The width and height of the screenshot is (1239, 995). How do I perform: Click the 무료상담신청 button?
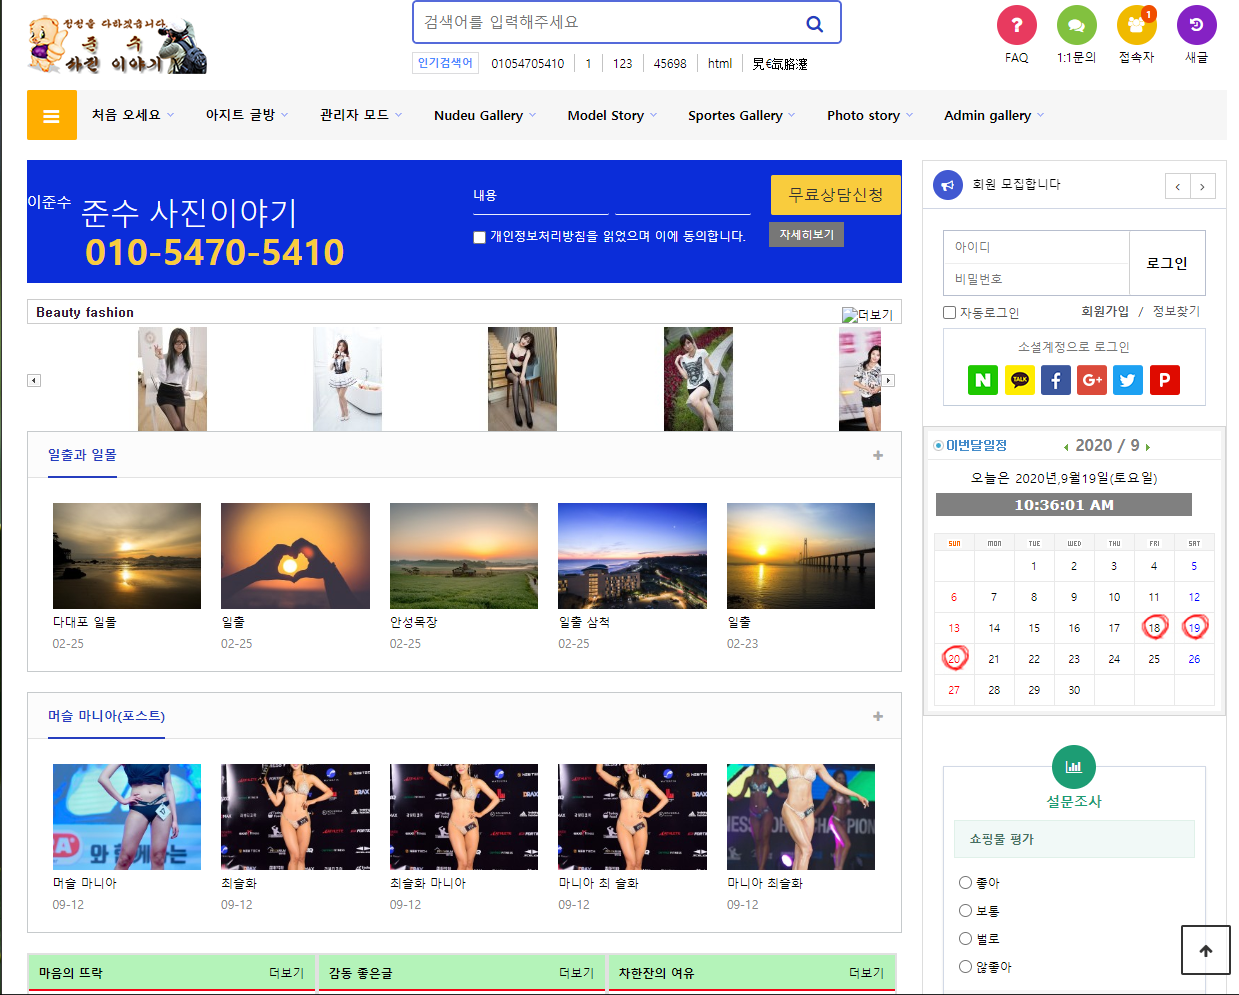(x=835, y=195)
